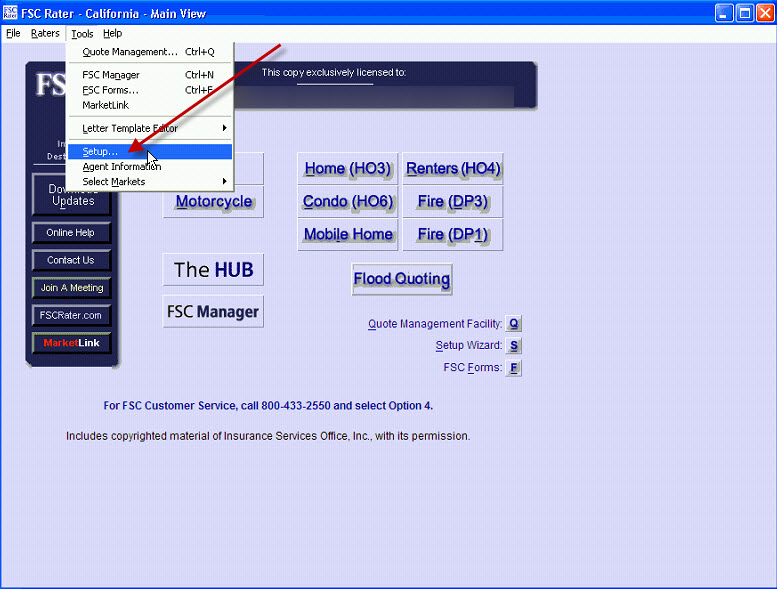Start a Condo (HO6) quote

tap(348, 202)
